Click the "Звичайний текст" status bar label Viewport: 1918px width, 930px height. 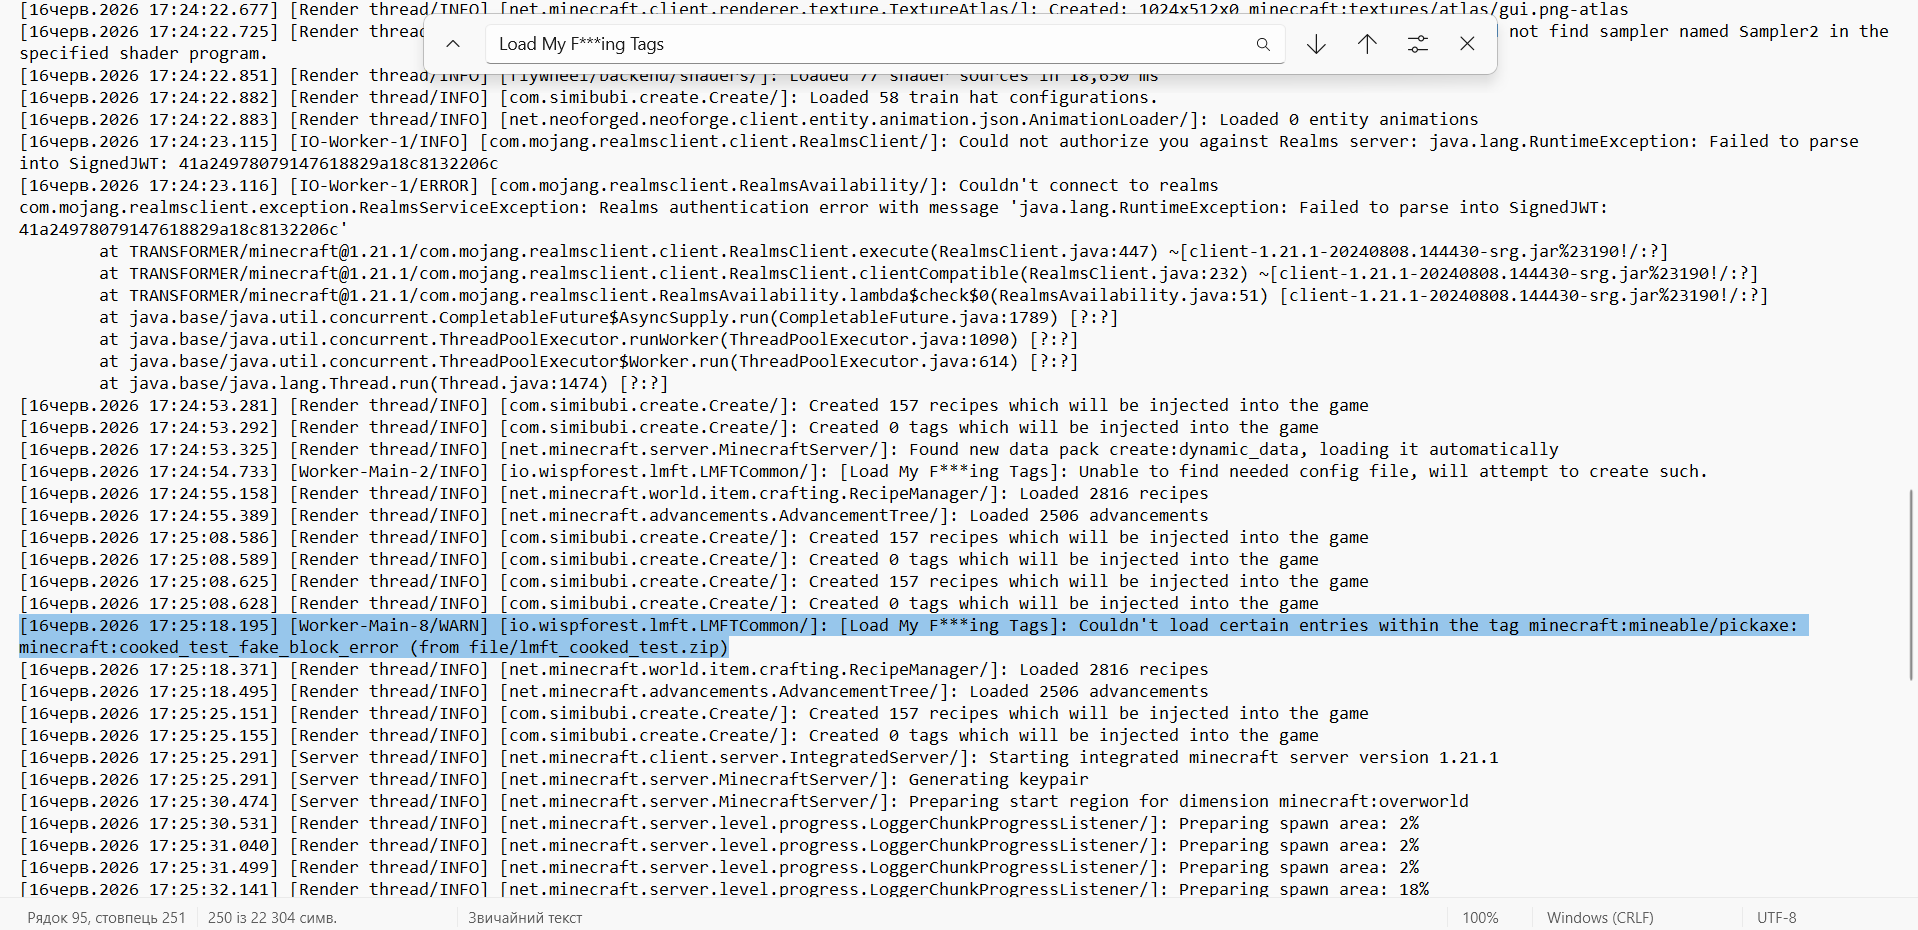tap(525, 917)
